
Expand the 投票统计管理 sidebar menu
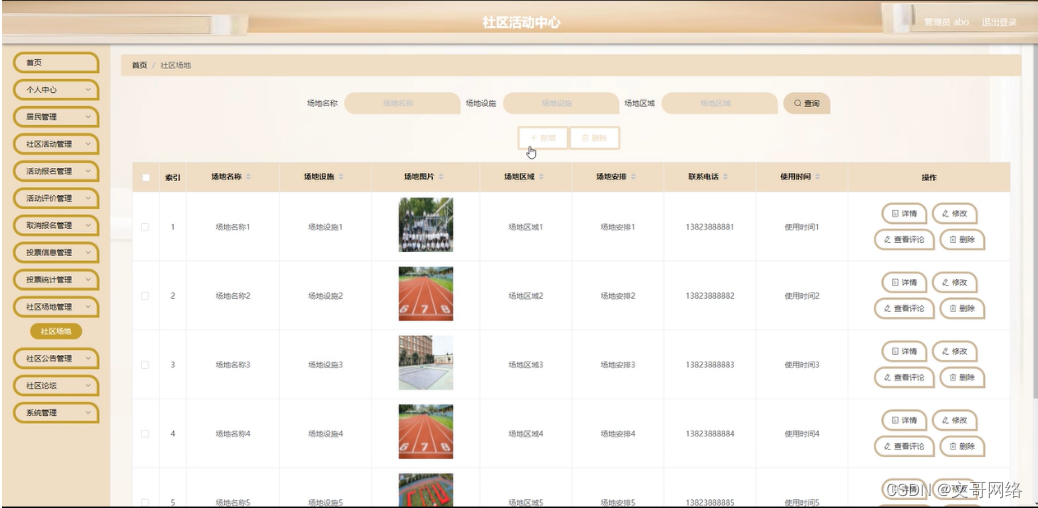(56, 280)
